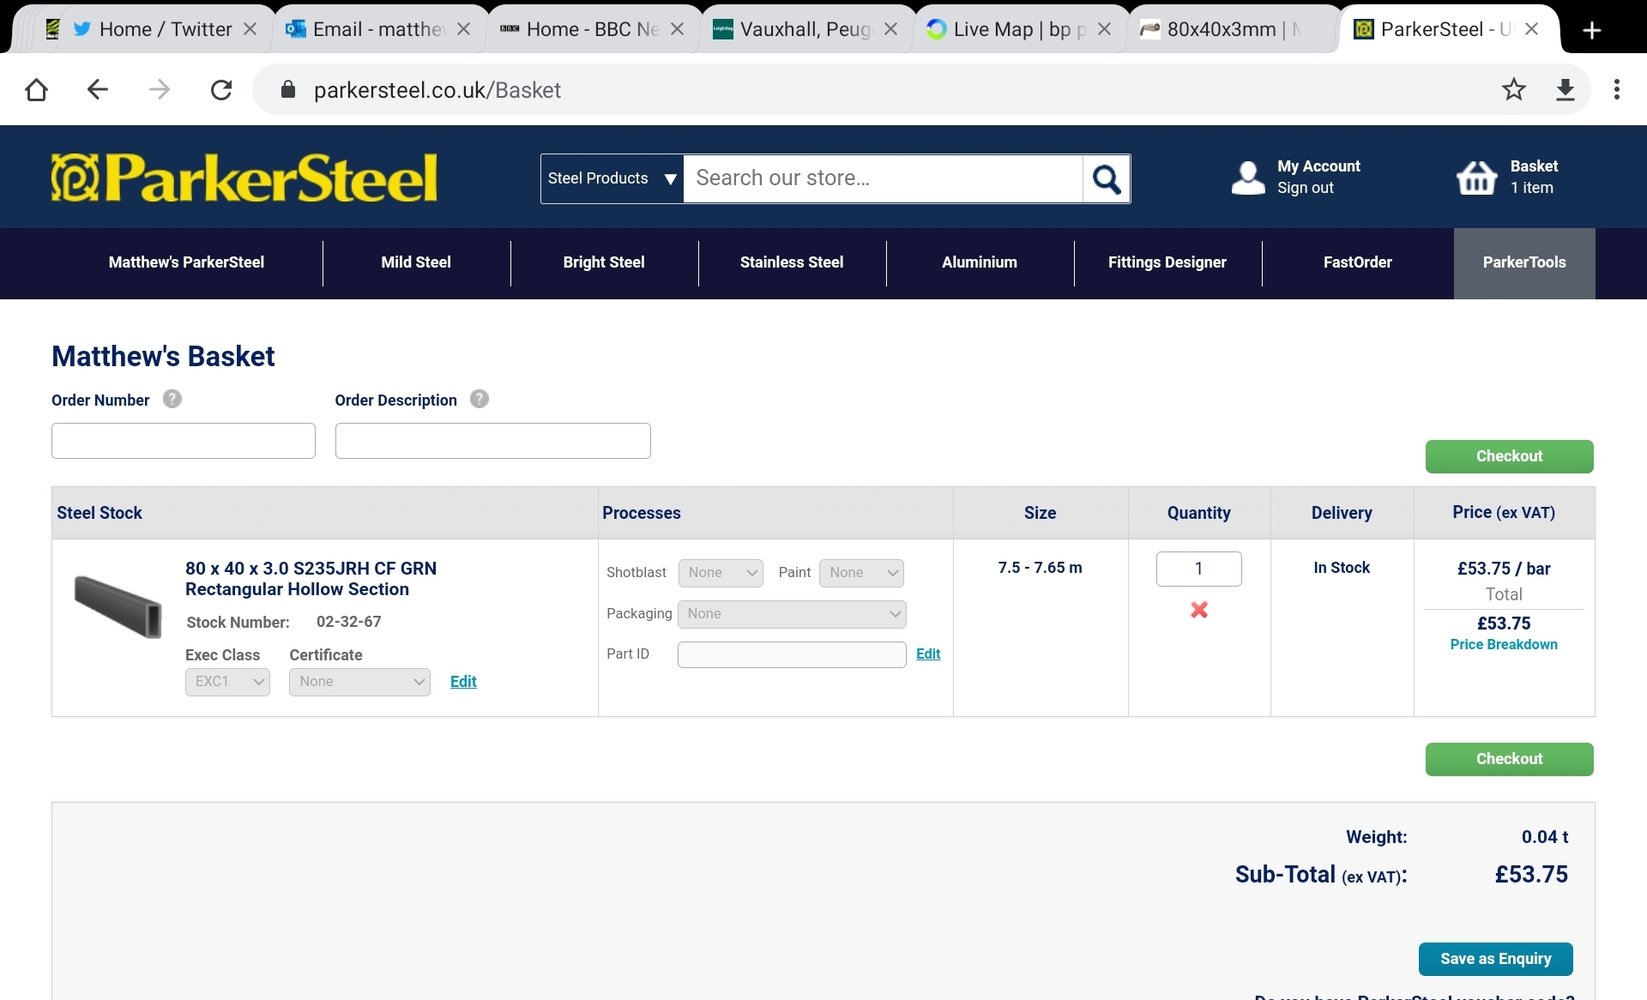Viewport: 1647px width, 1000px height.
Task: Click the My Account user icon
Action: 1248,178
